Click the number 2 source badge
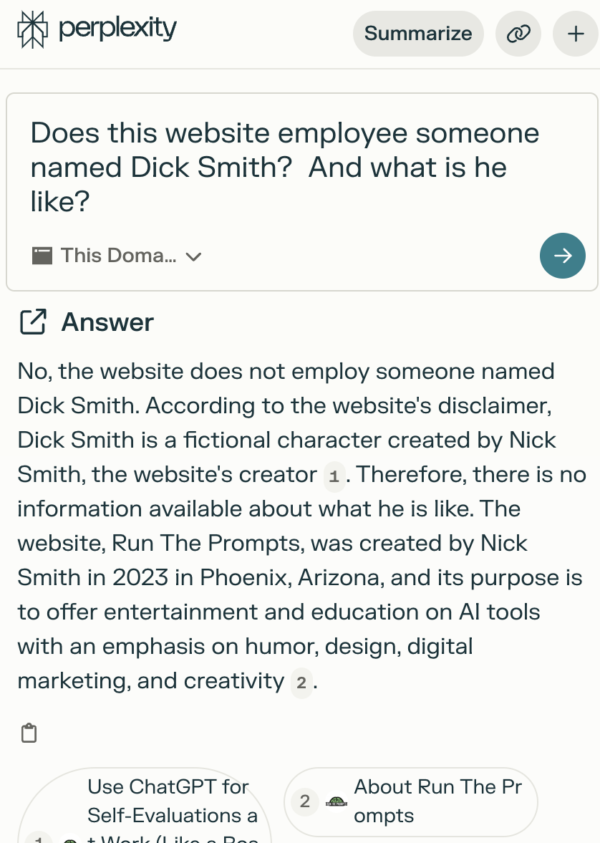The height and width of the screenshot is (843, 600). (306, 801)
